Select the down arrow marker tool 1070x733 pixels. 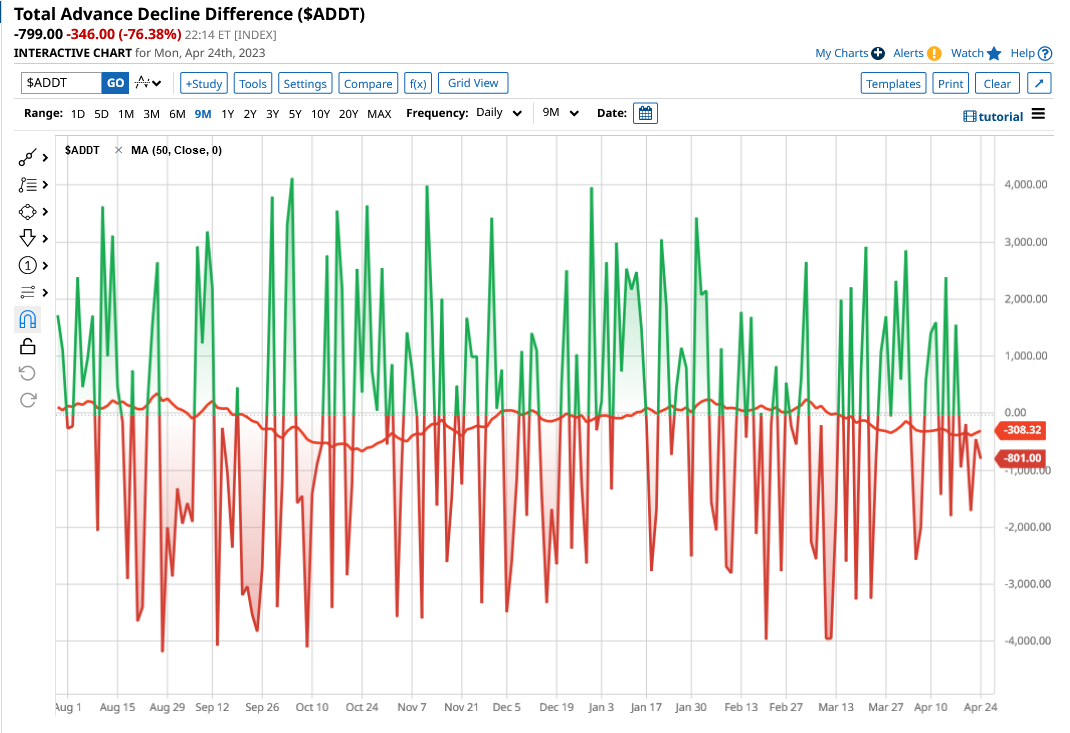point(28,238)
